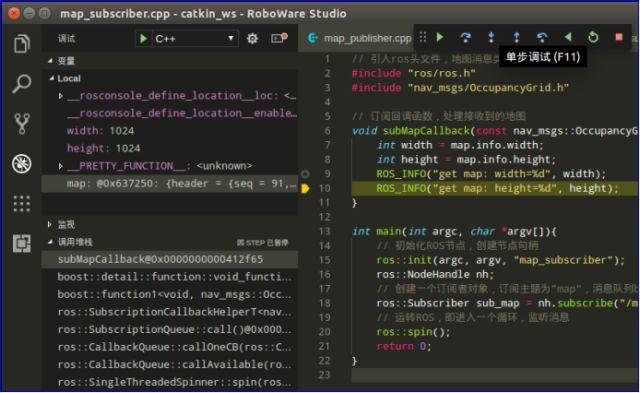Collapse the 调用堆栈 call stack section
Screen dimensions: 640x393
pos(50,242)
